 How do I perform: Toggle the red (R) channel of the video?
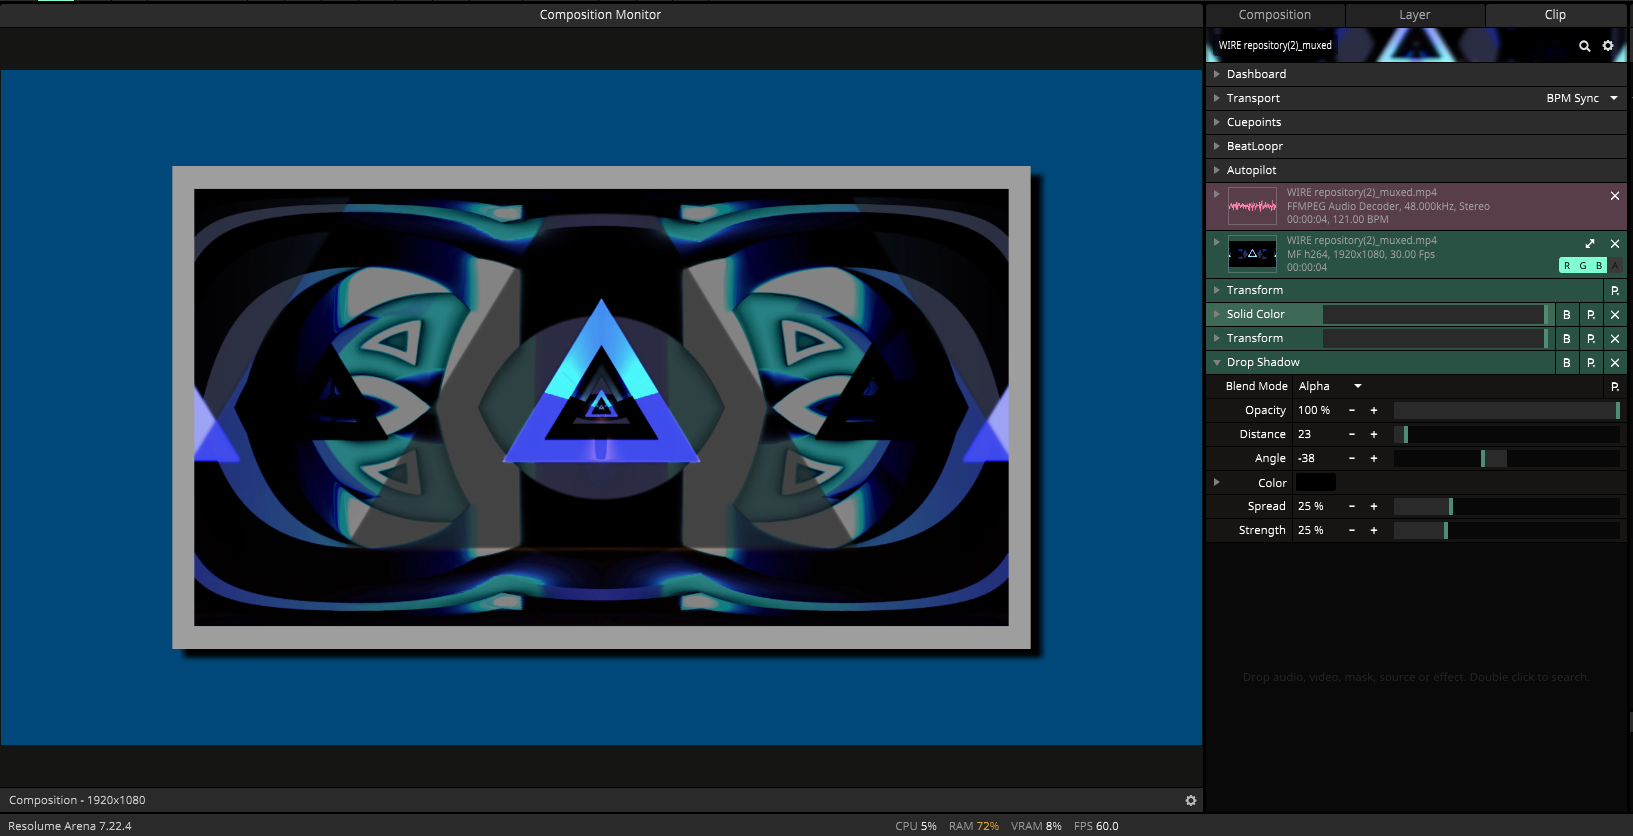pyautogui.click(x=1567, y=266)
